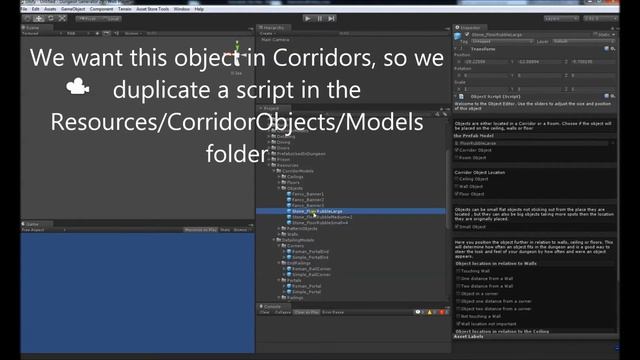This screenshot has width=640, height=360.
Task: Start Play mode with the Play button
Action: point(308,18)
